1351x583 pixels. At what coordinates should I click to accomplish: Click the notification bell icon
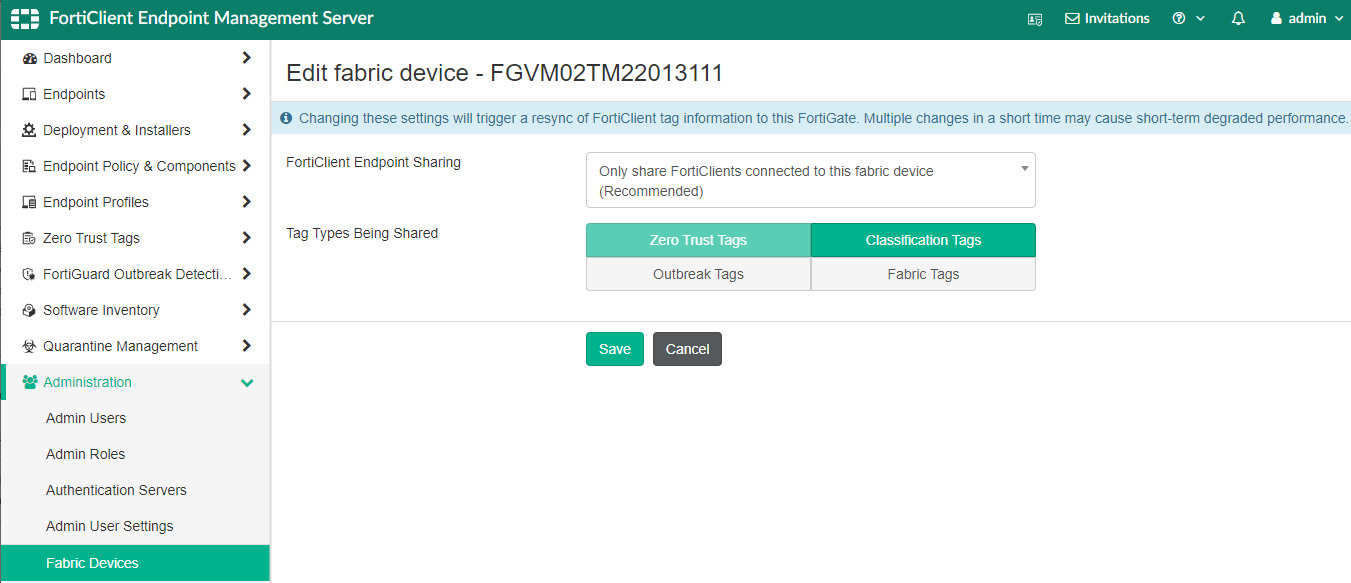[x=1238, y=18]
